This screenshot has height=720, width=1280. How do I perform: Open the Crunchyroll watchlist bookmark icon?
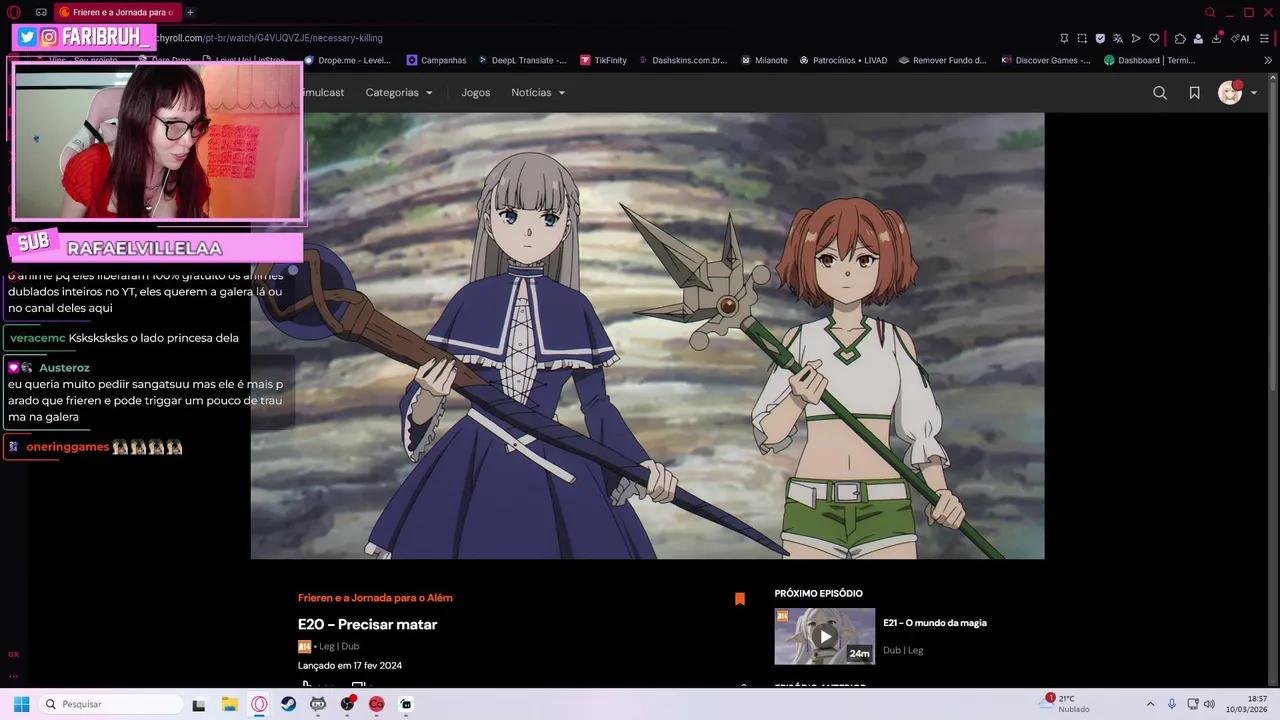pos(1194,93)
